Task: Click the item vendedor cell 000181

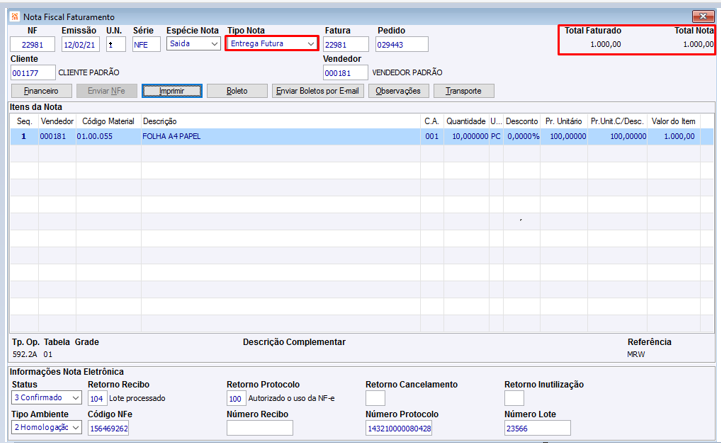Action: [57, 136]
